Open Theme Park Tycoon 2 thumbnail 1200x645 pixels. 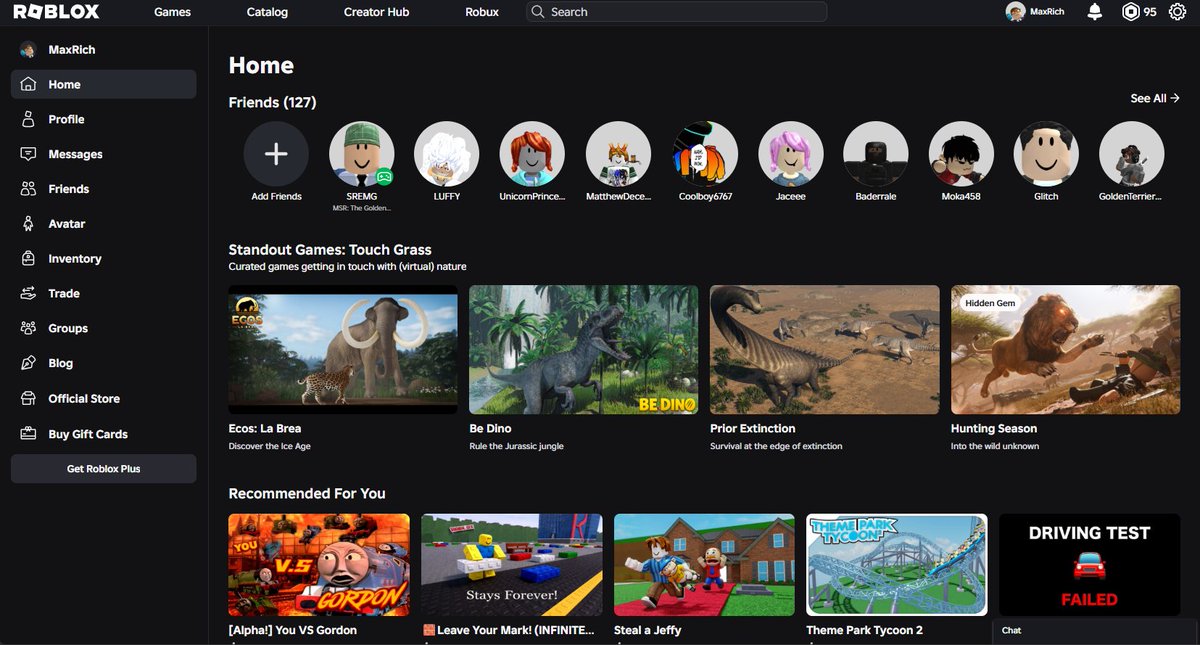click(897, 565)
